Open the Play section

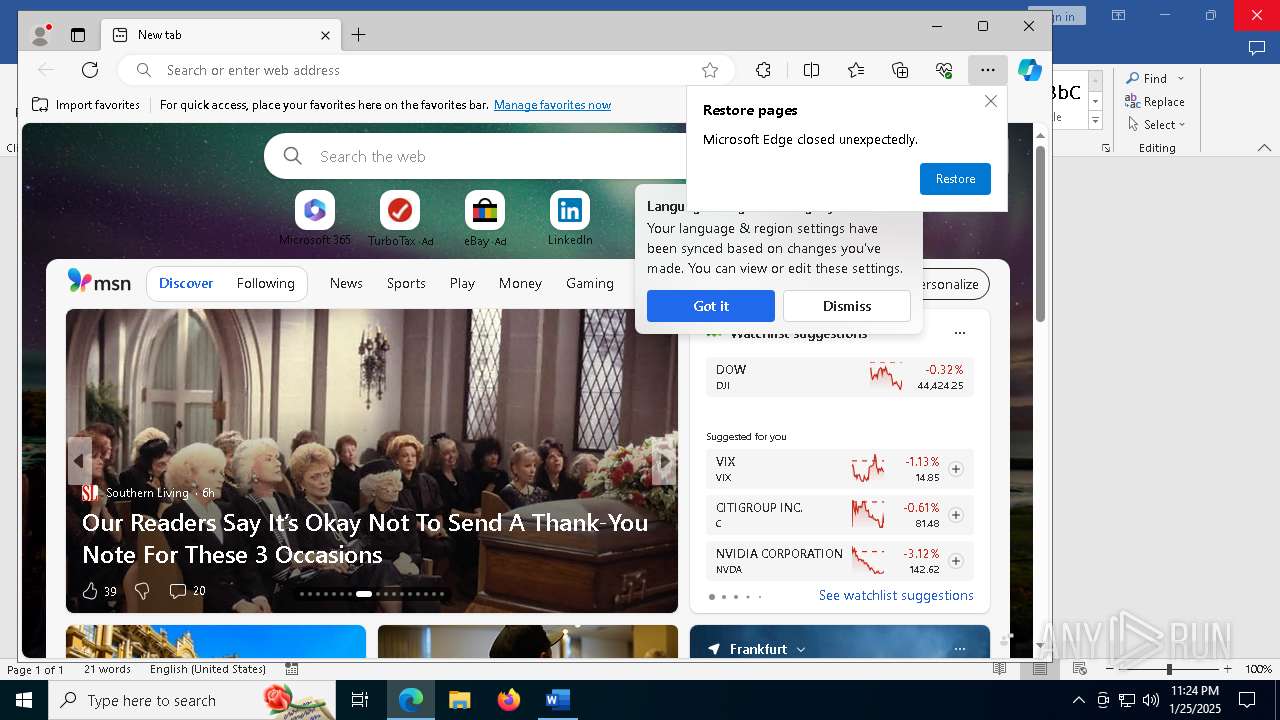(x=462, y=283)
